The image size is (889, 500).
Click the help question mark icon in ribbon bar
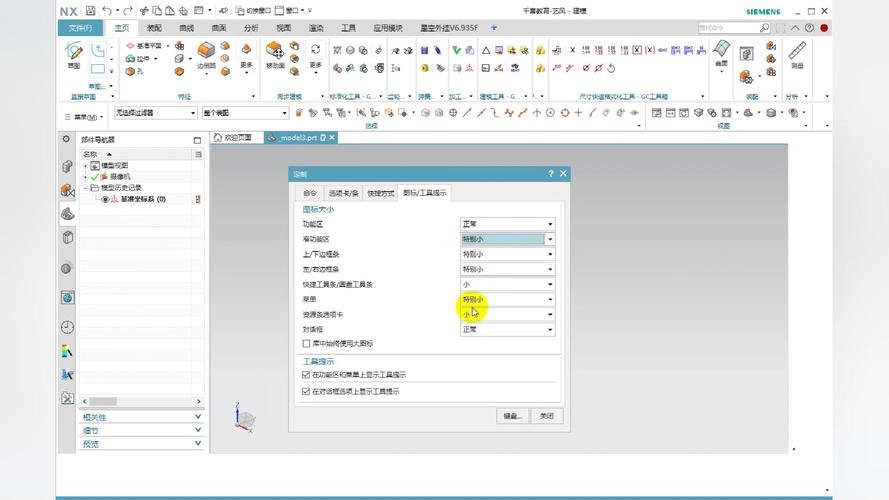pos(809,28)
